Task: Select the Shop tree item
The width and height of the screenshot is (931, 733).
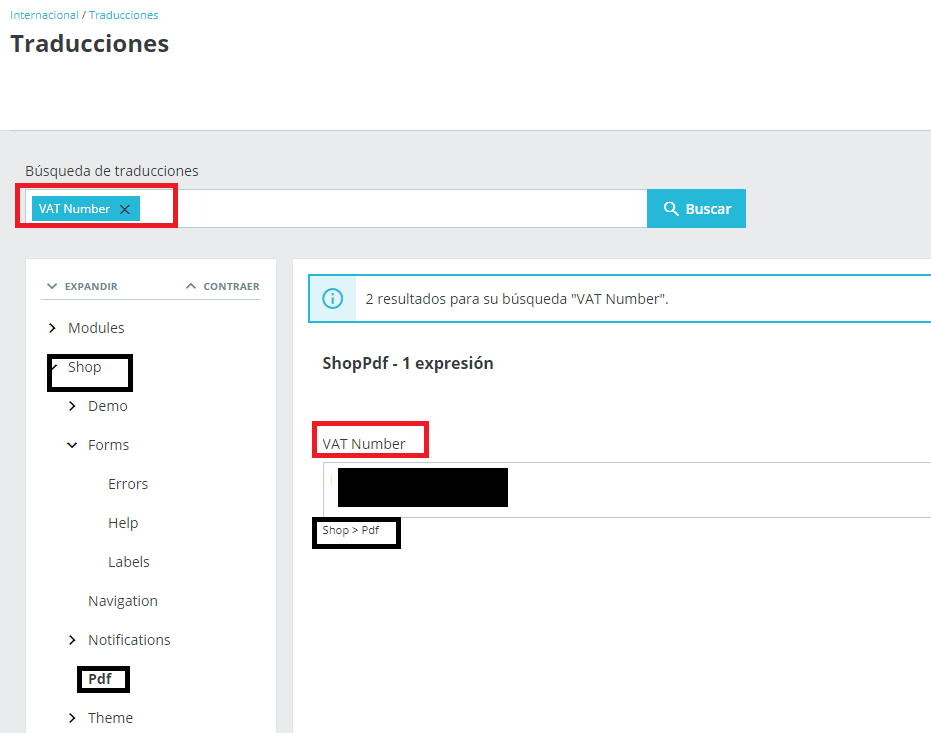Action: pyautogui.click(x=84, y=367)
